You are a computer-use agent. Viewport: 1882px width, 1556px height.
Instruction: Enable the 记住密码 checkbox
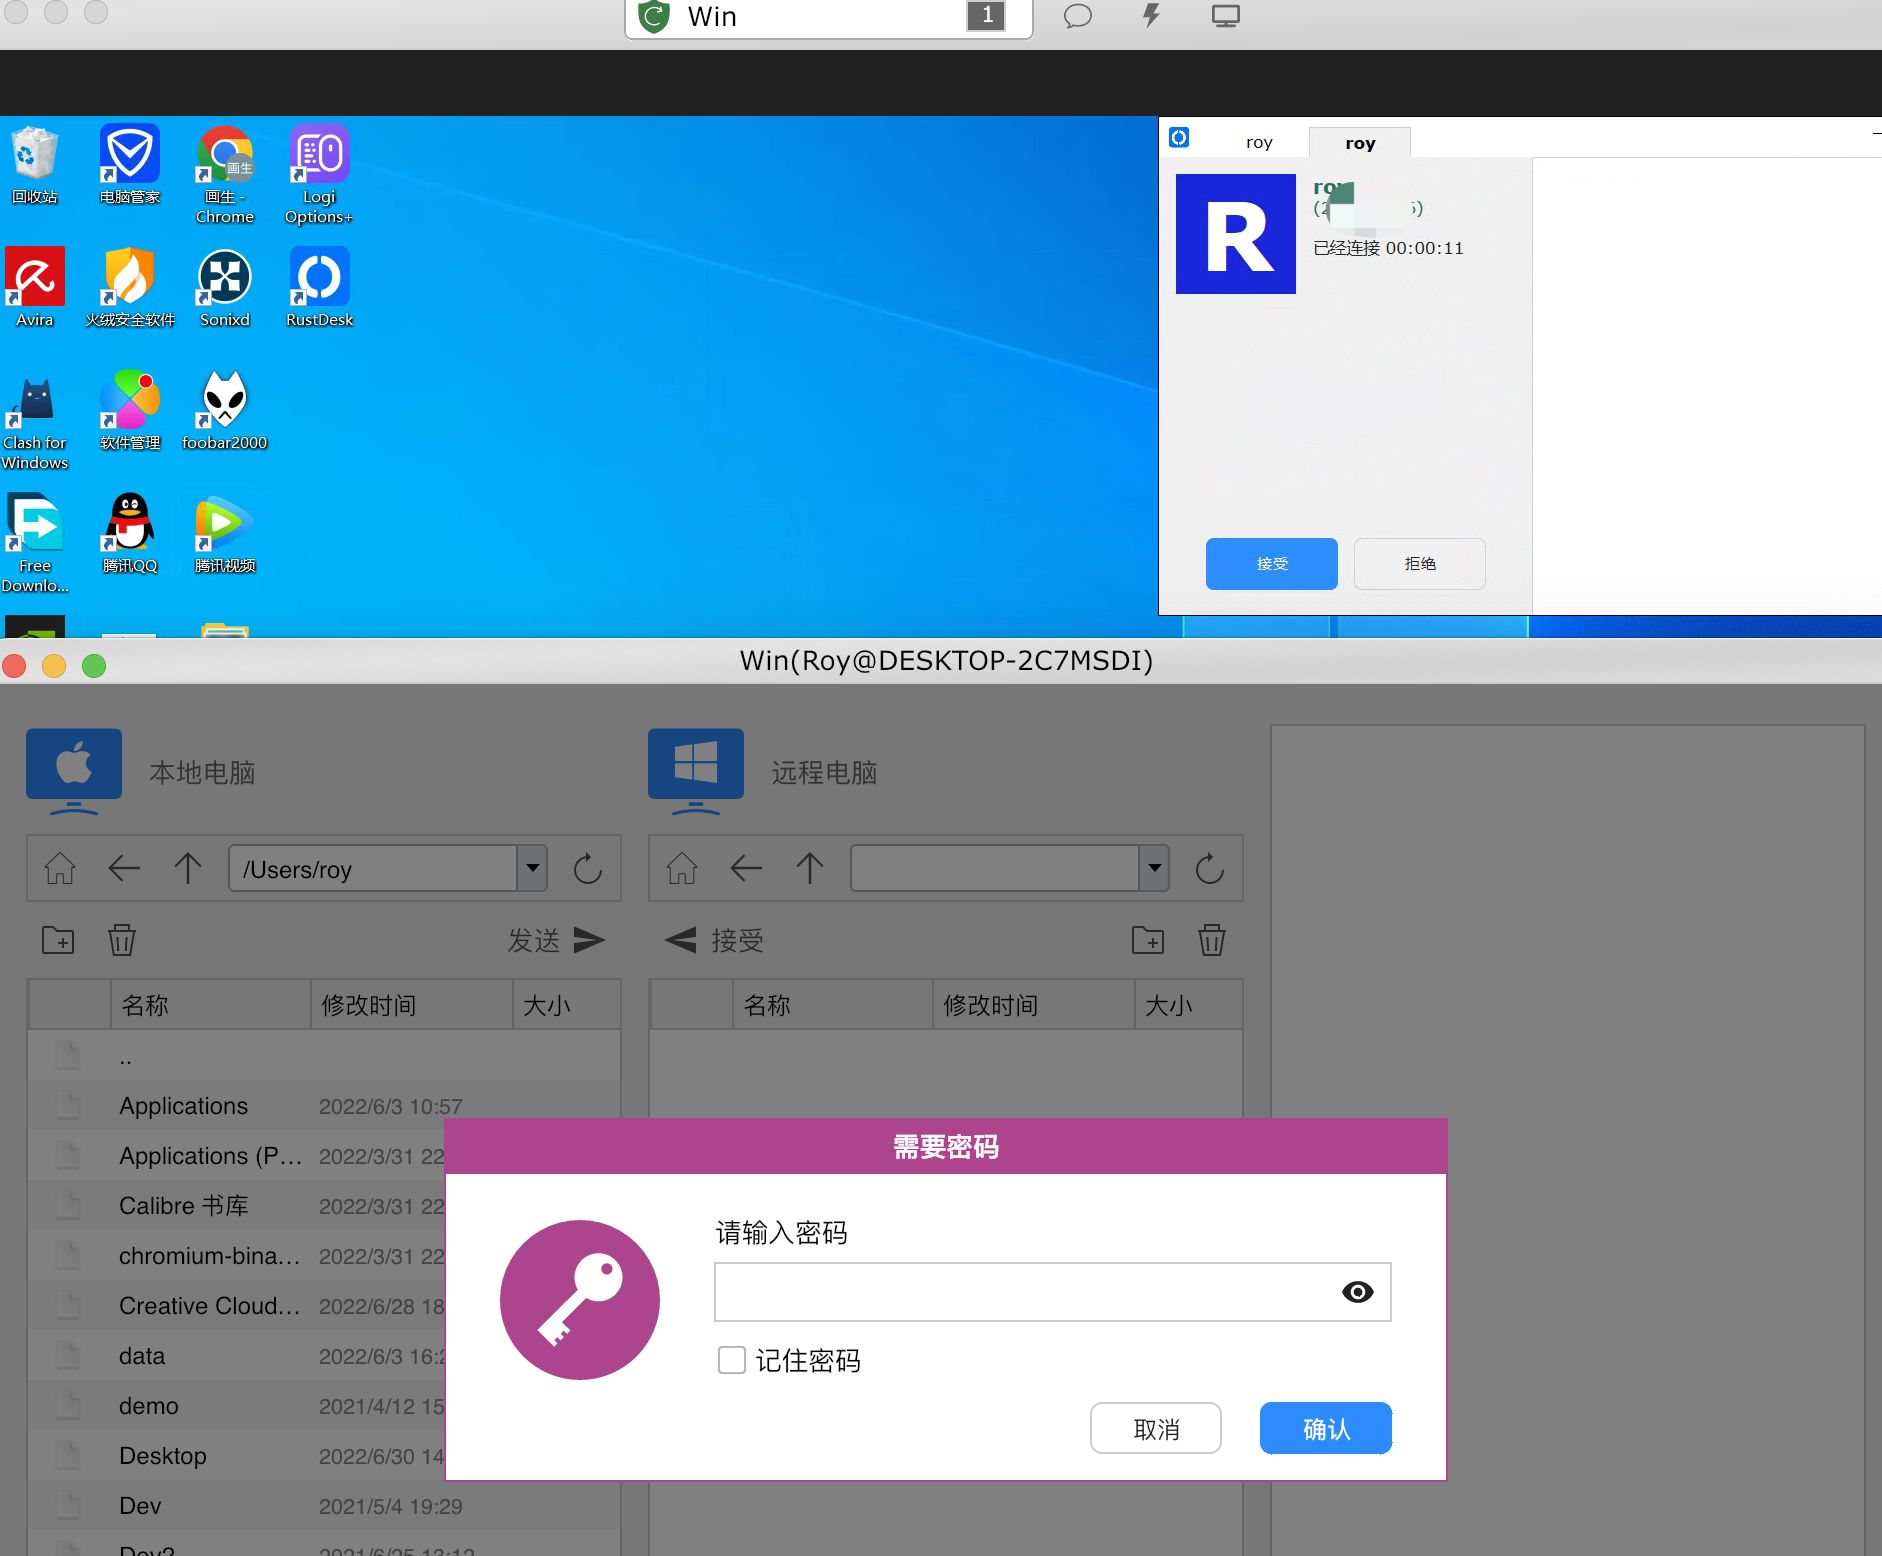[x=732, y=1360]
